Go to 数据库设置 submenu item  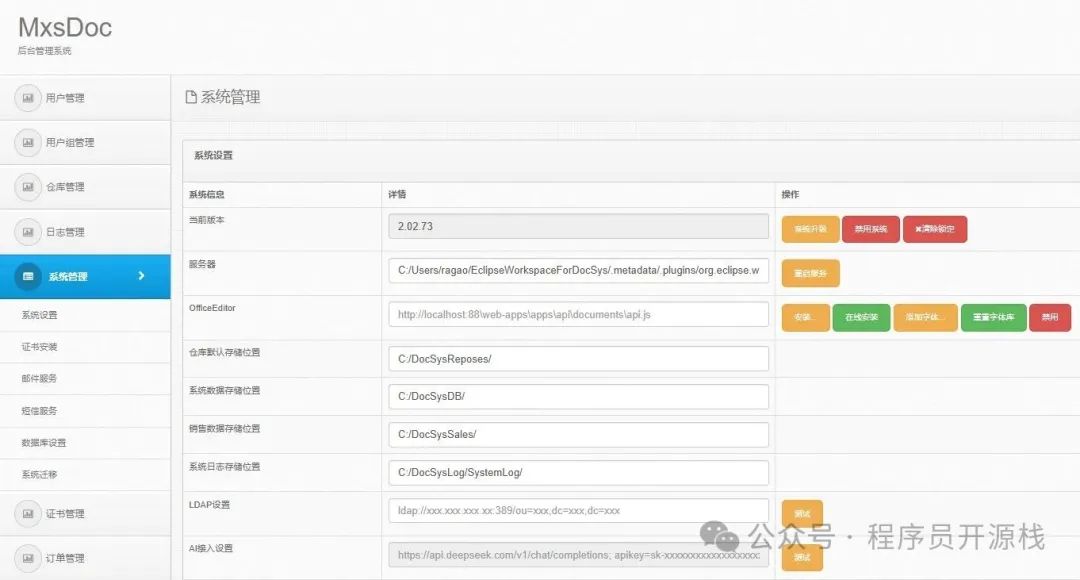click(x=44, y=443)
